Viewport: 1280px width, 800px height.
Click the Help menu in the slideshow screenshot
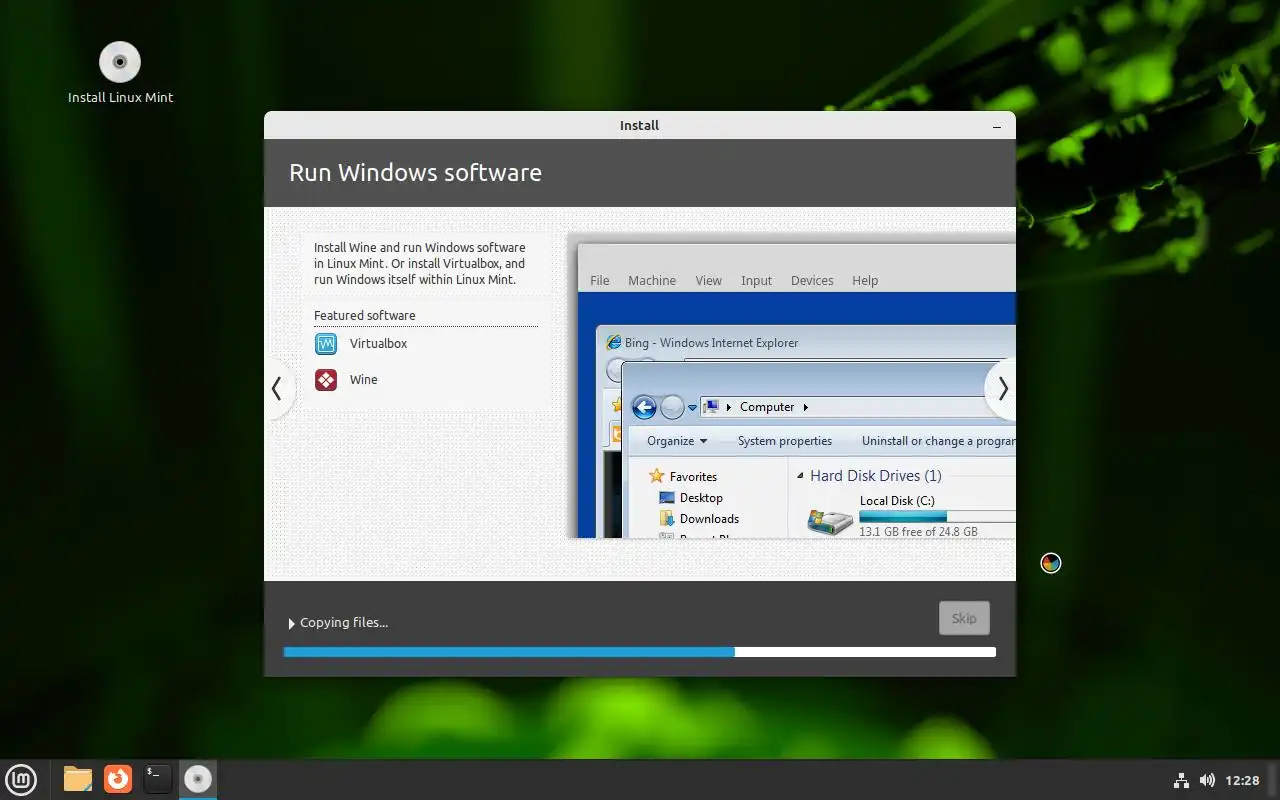(x=865, y=281)
